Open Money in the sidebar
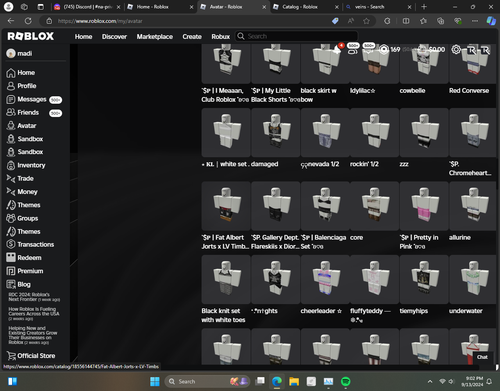 pyautogui.click(x=22, y=192)
